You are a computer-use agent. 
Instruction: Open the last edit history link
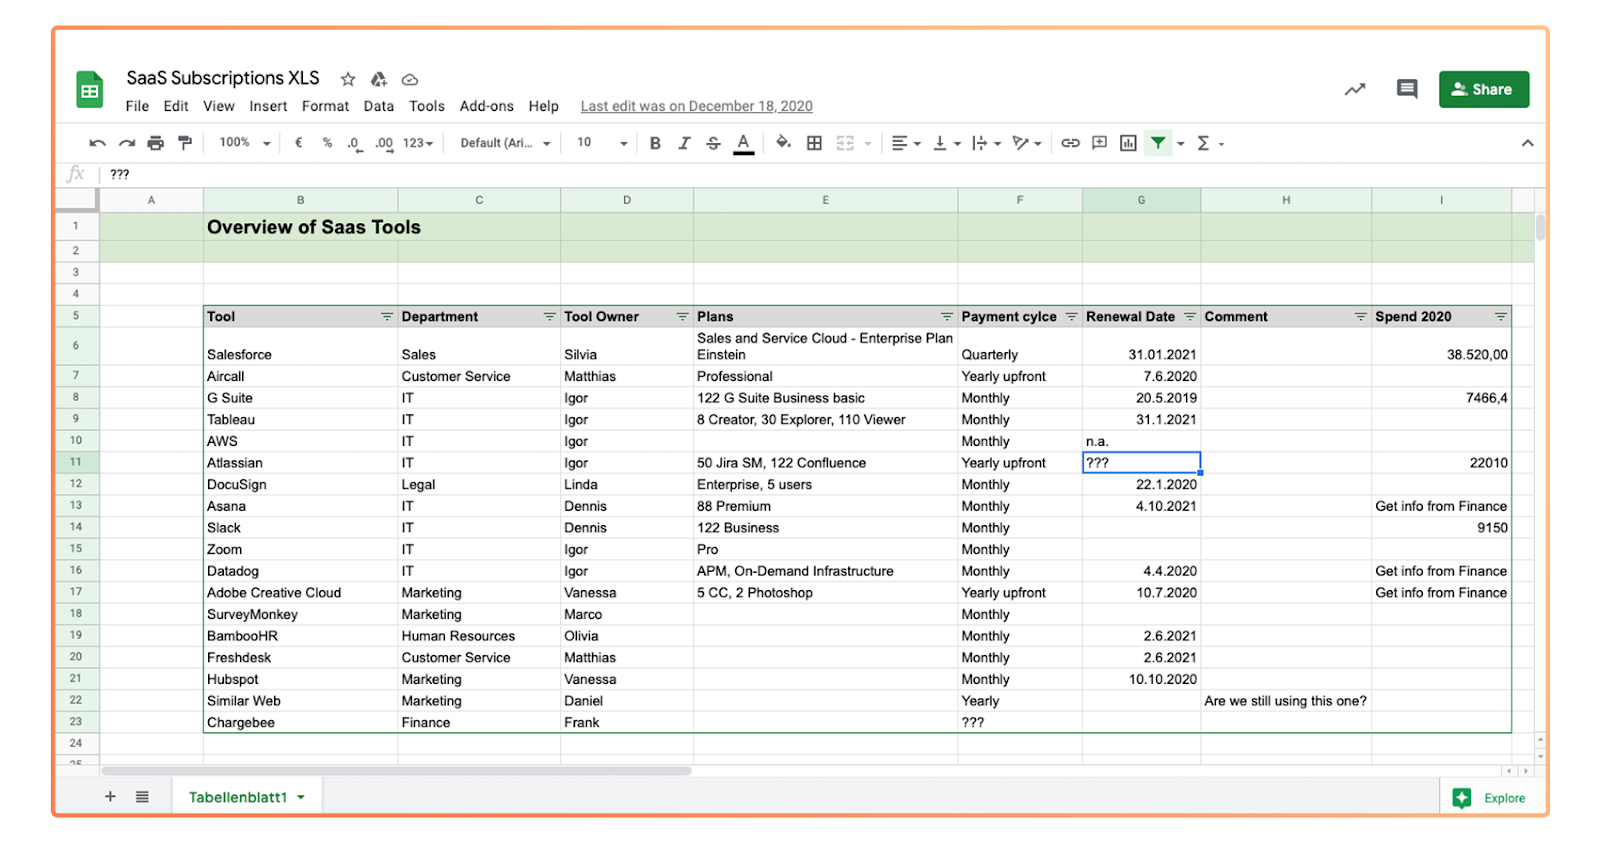pyautogui.click(x=696, y=106)
